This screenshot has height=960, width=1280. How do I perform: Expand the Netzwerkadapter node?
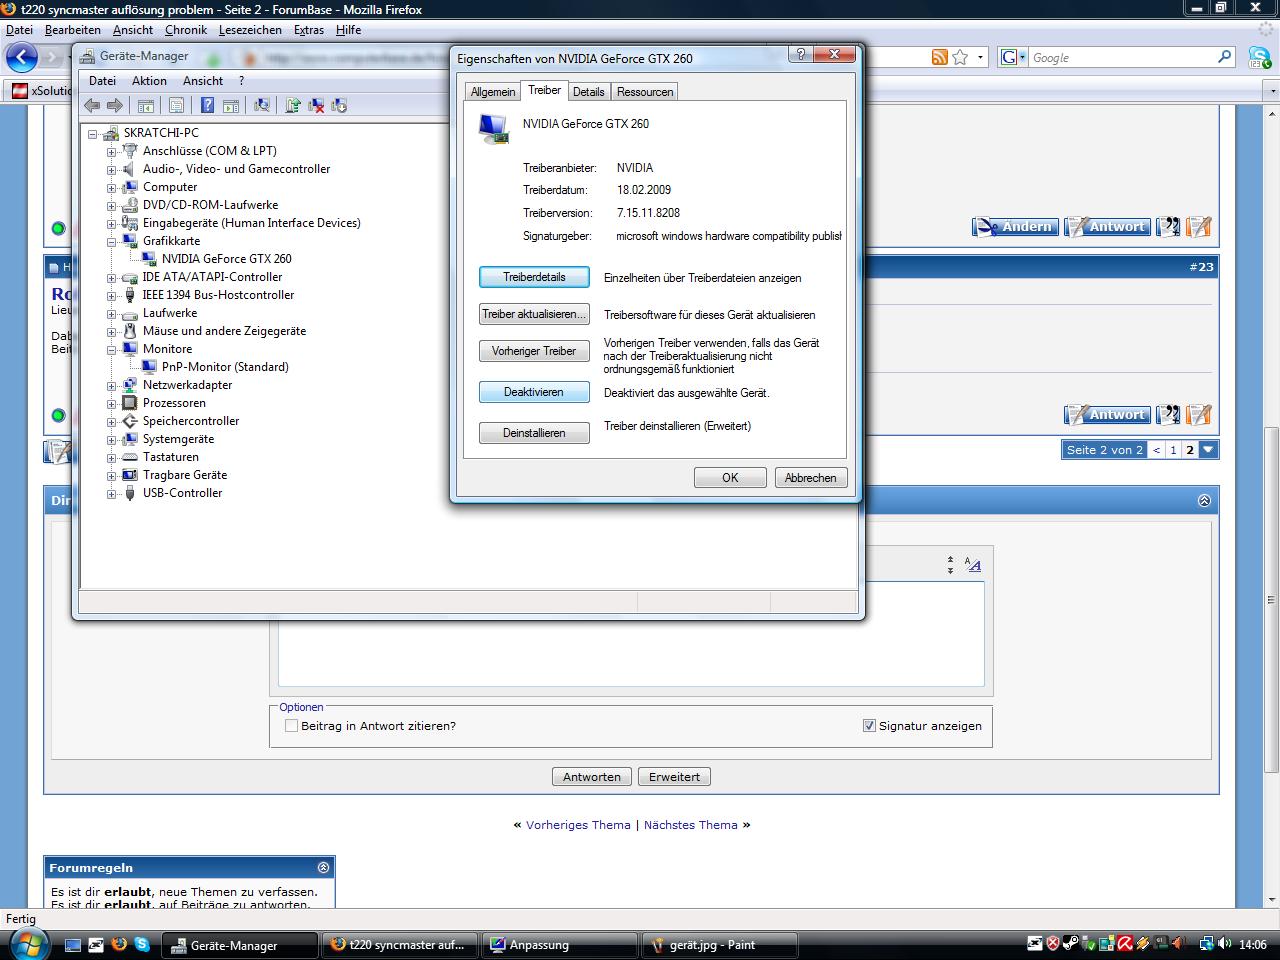pos(111,386)
